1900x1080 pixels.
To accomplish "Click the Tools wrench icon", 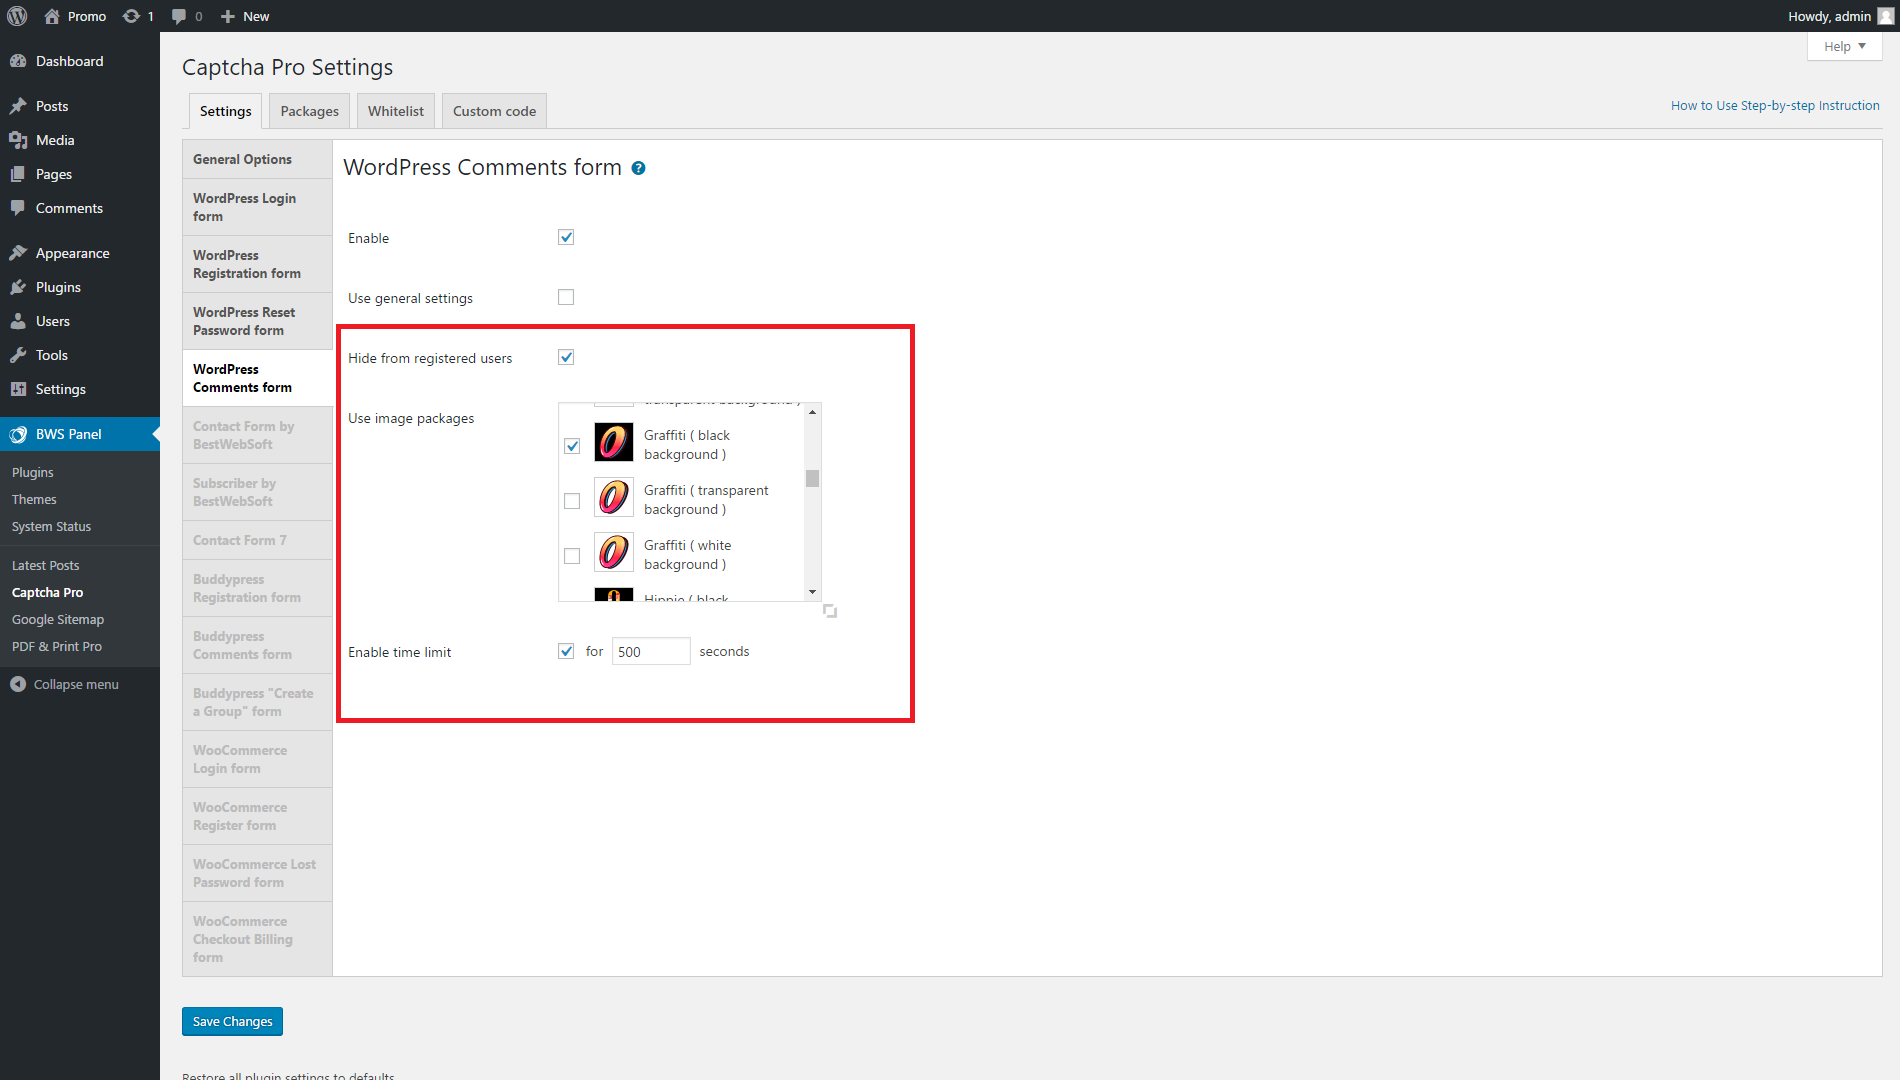I will [x=18, y=355].
